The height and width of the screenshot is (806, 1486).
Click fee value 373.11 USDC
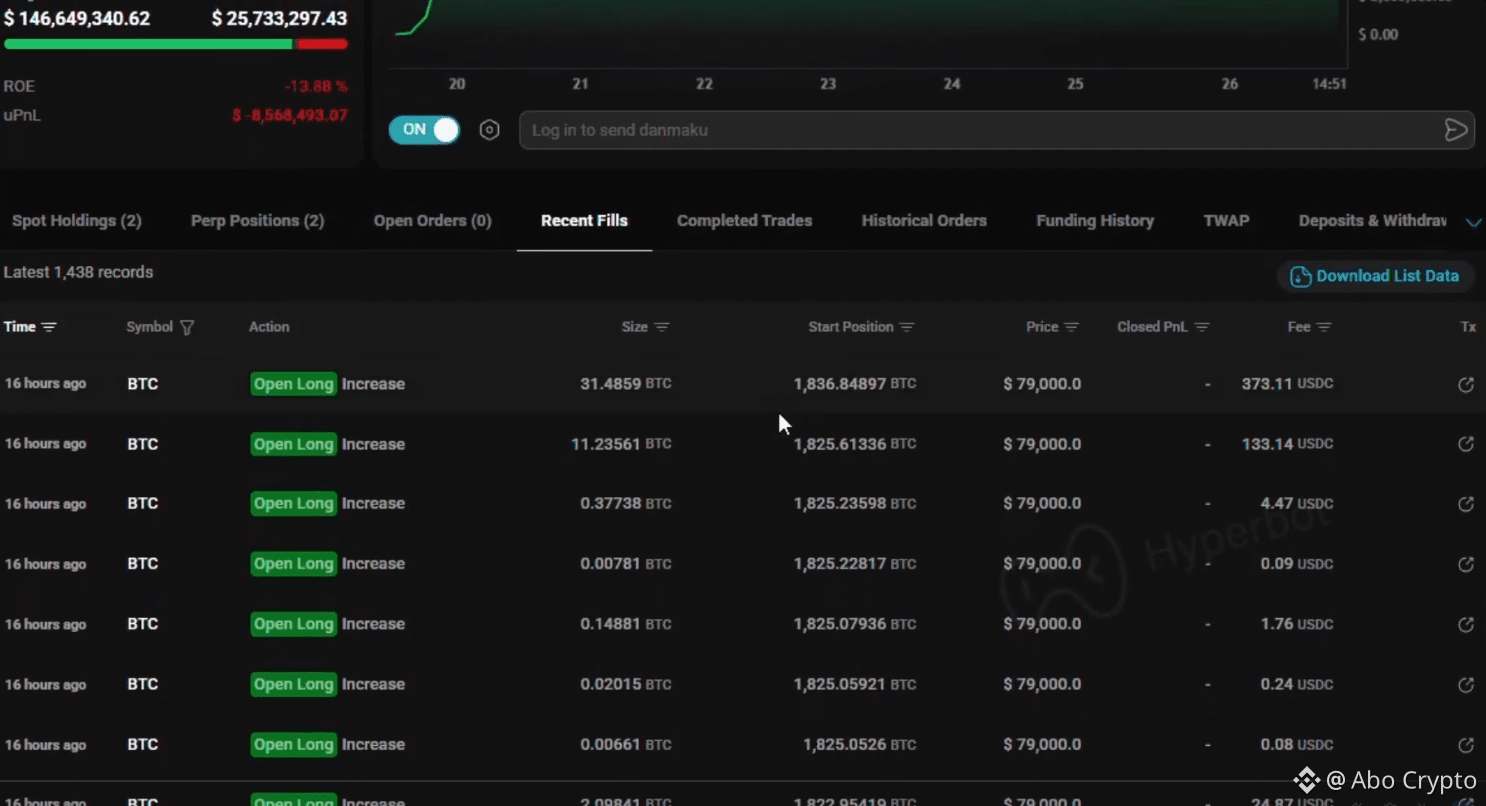coord(1288,384)
